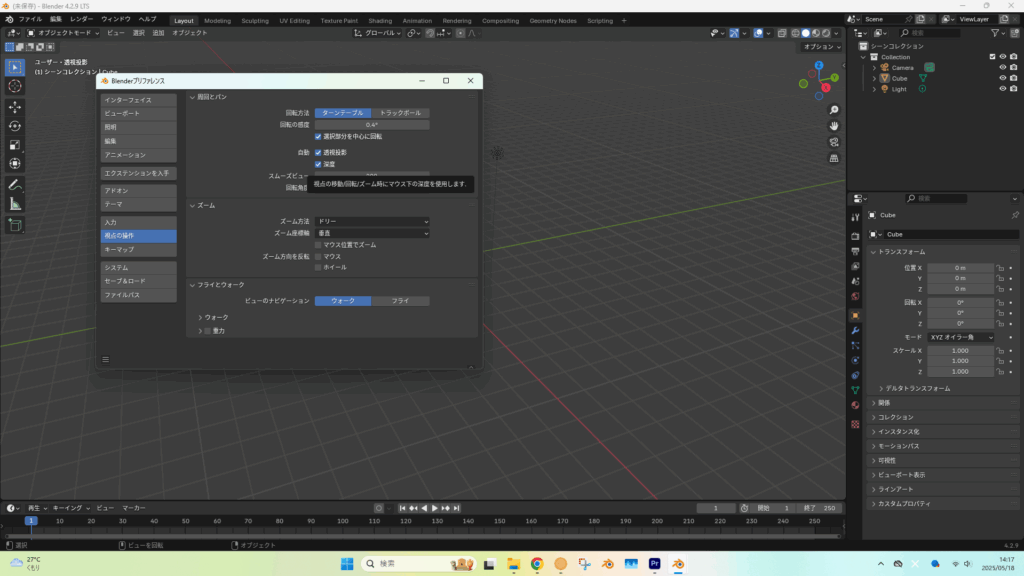
Task: Open the ウィンドウ menu
Action: coord(116,19)
